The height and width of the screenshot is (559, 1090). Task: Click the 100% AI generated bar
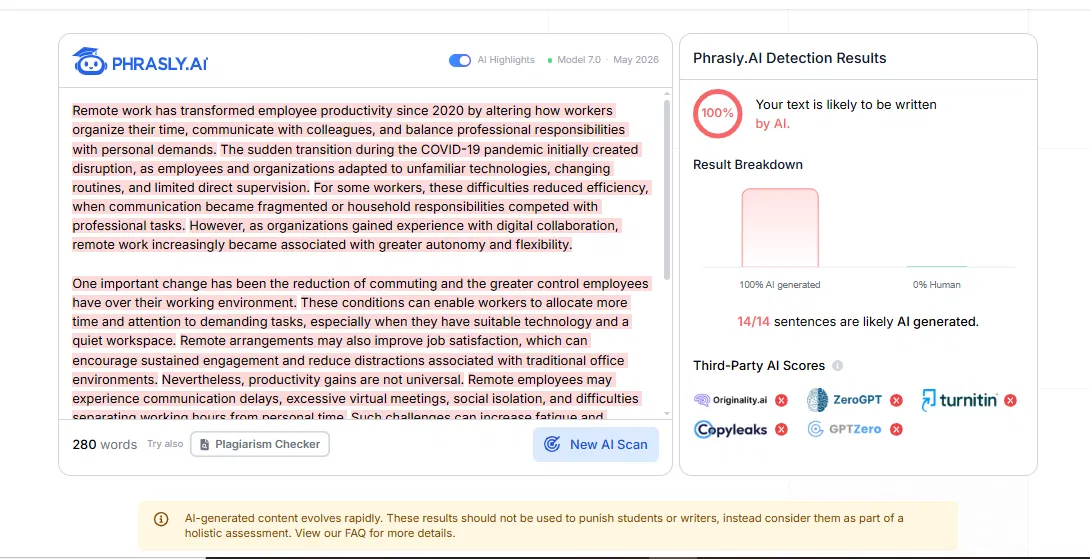click(780, 227)
